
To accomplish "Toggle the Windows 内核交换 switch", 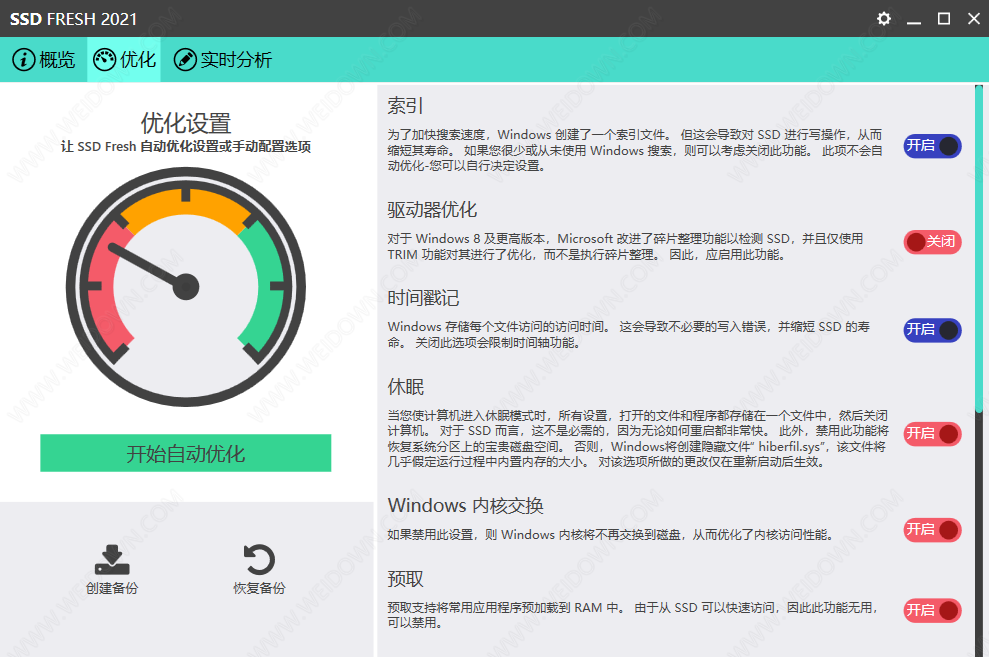I will click(x=932, y=530).
